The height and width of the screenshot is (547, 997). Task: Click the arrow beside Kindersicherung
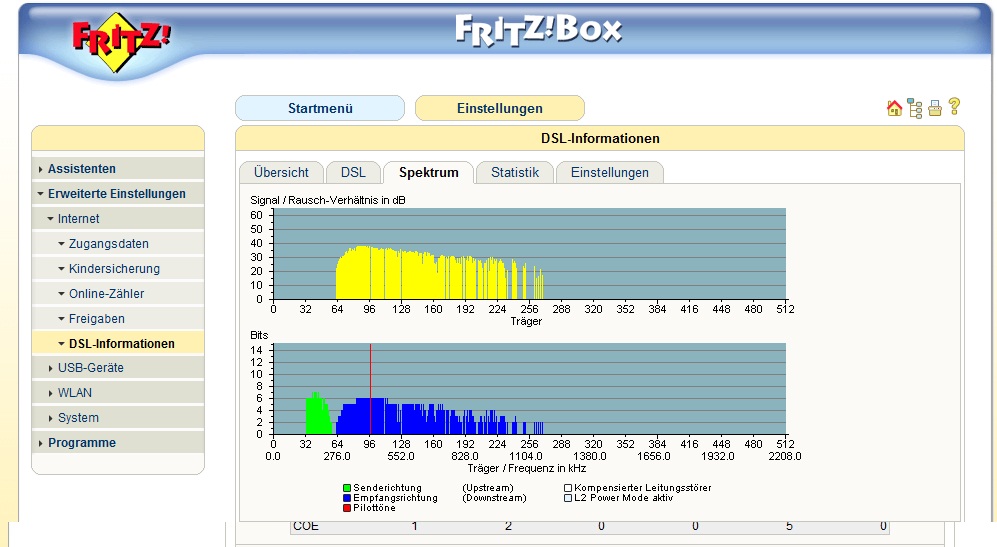click(61, 268)
